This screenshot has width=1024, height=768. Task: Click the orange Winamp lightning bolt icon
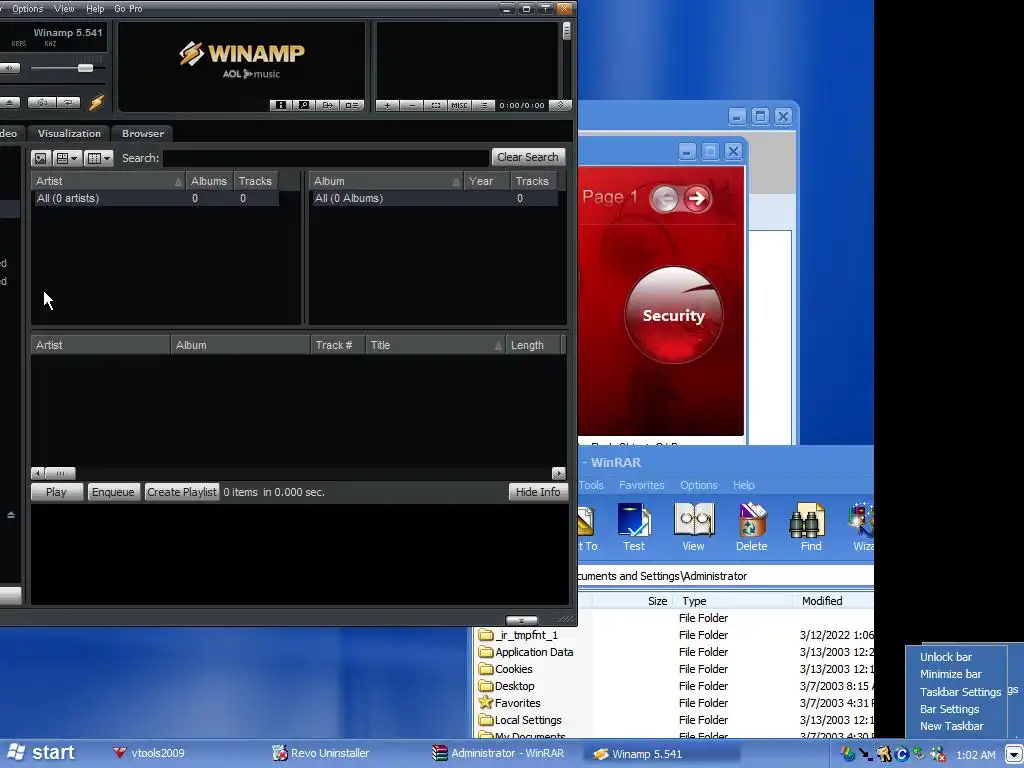(x=97, y=103)
